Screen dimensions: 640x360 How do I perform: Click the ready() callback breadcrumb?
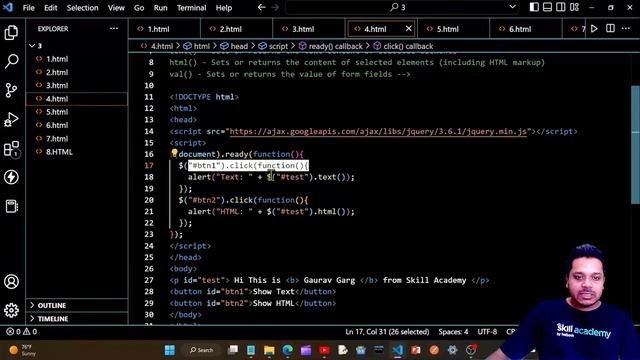331,46
